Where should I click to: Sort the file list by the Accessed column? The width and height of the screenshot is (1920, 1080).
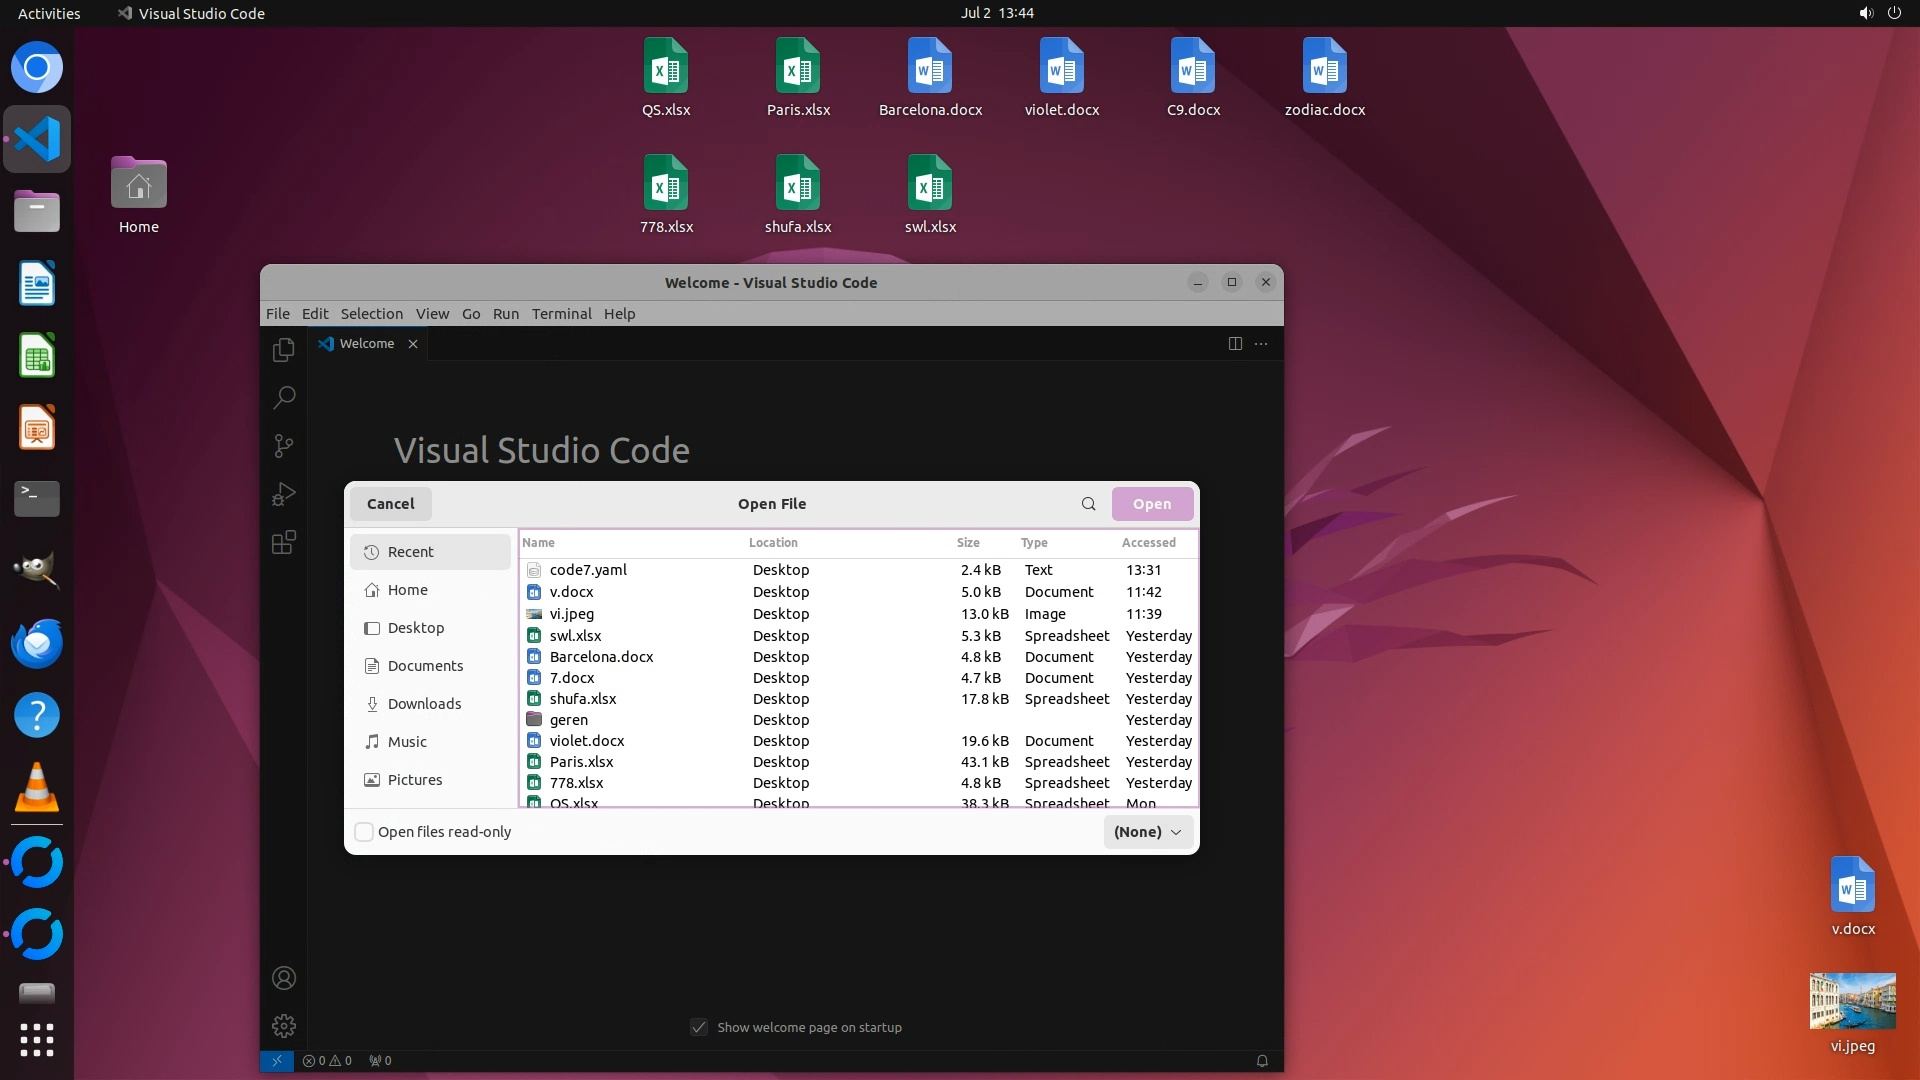tap(1148, 543)
